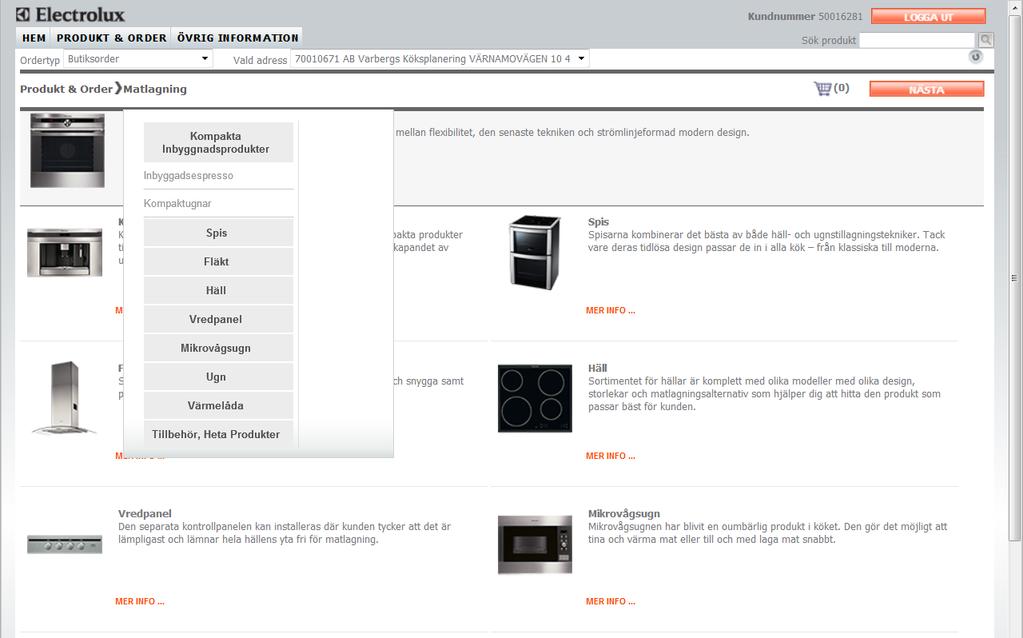This screenshot has height=638, width=1023.
Task: Select Häll in the dropdown menu
Action: tap(218, 290)
